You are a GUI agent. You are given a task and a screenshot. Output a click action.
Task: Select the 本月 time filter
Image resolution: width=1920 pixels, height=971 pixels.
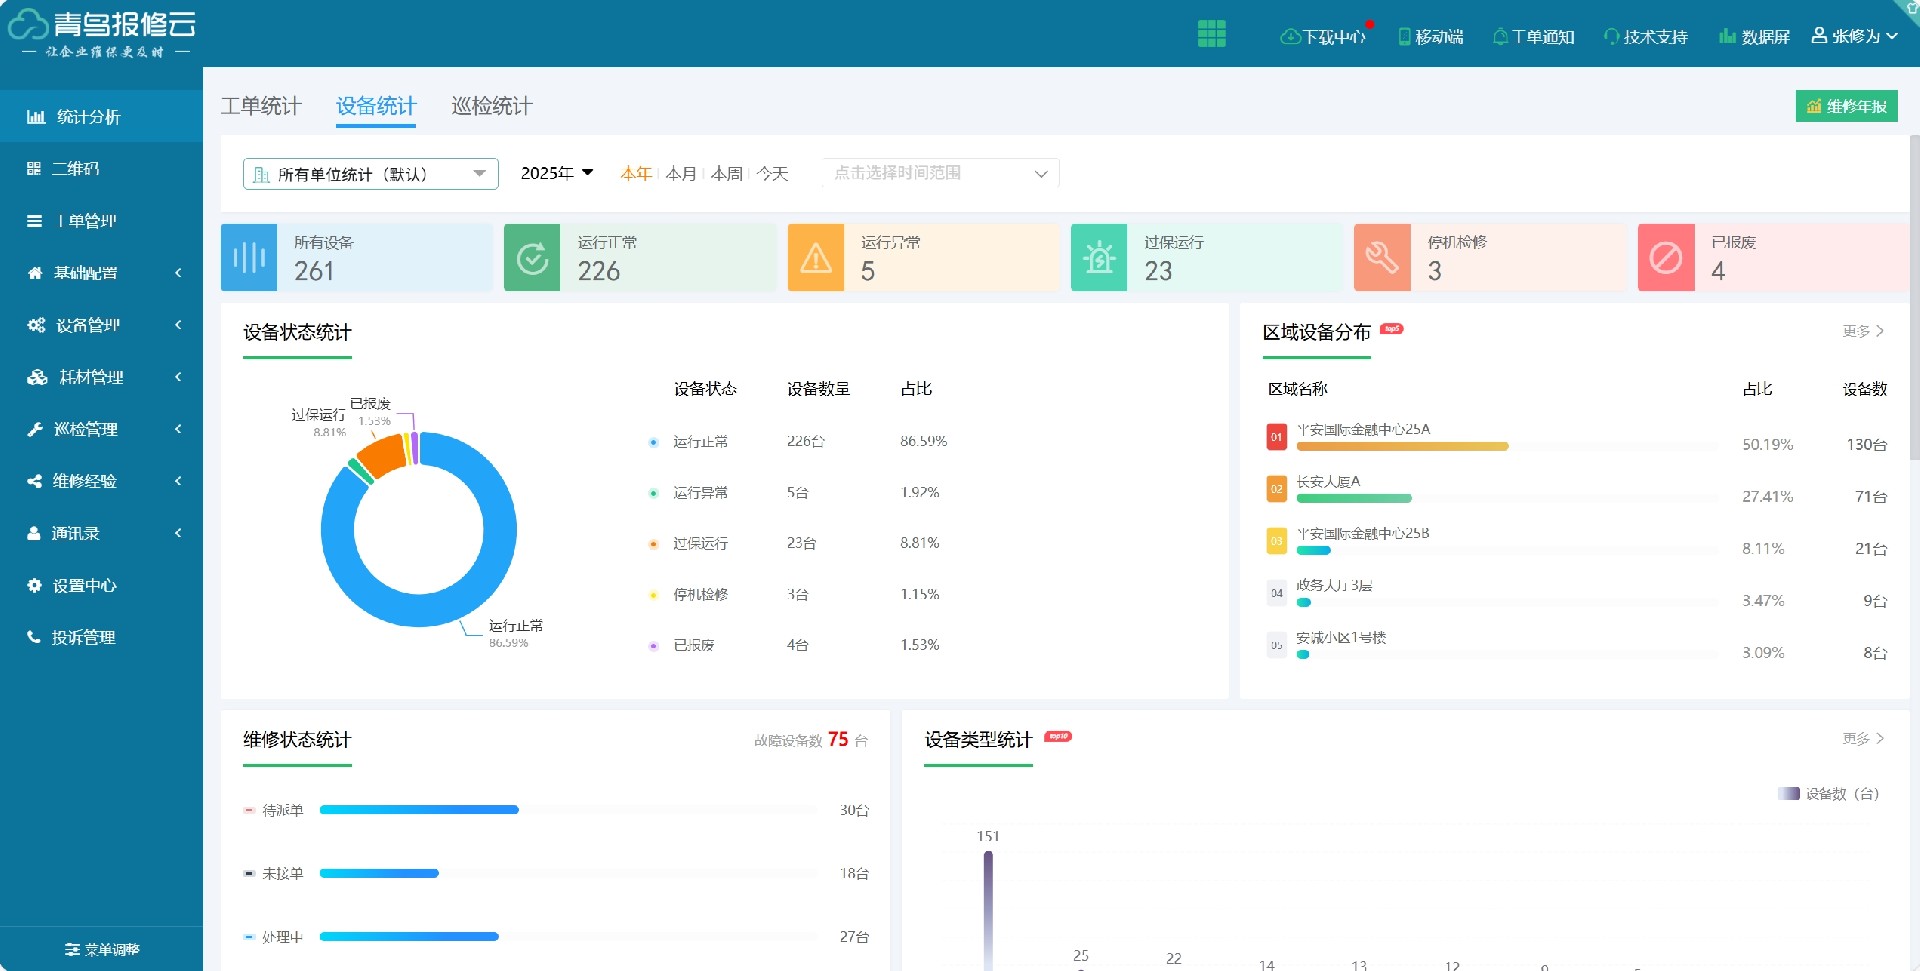point(681,174)
